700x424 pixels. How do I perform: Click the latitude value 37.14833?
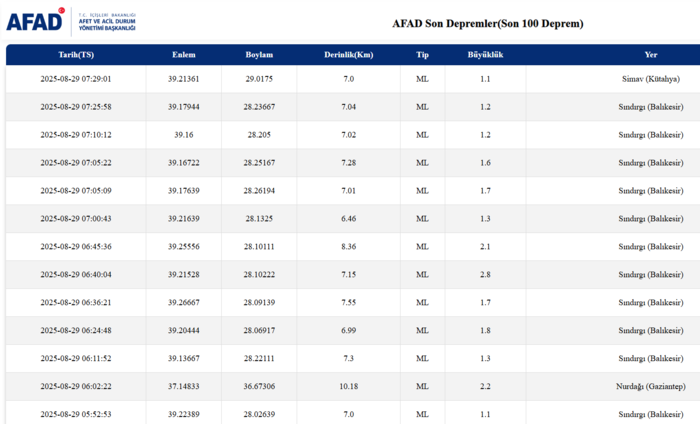point(184,386)
